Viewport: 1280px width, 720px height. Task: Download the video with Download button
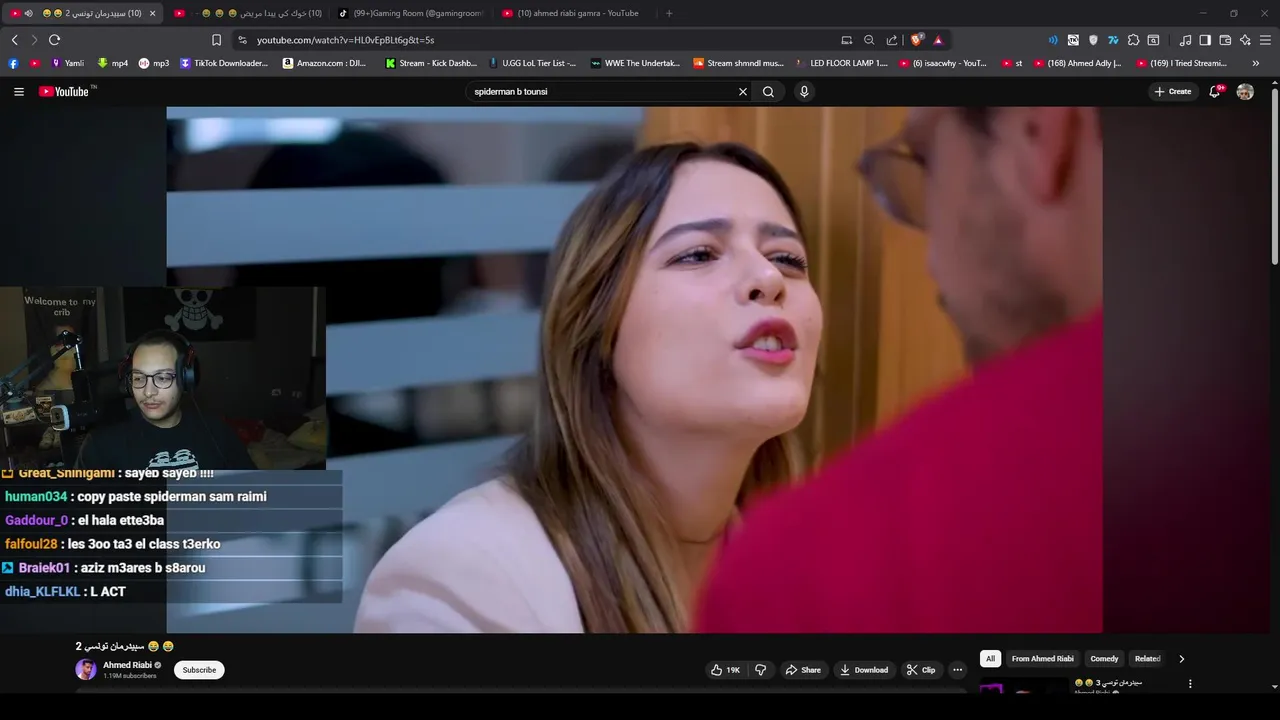(864, 670)
